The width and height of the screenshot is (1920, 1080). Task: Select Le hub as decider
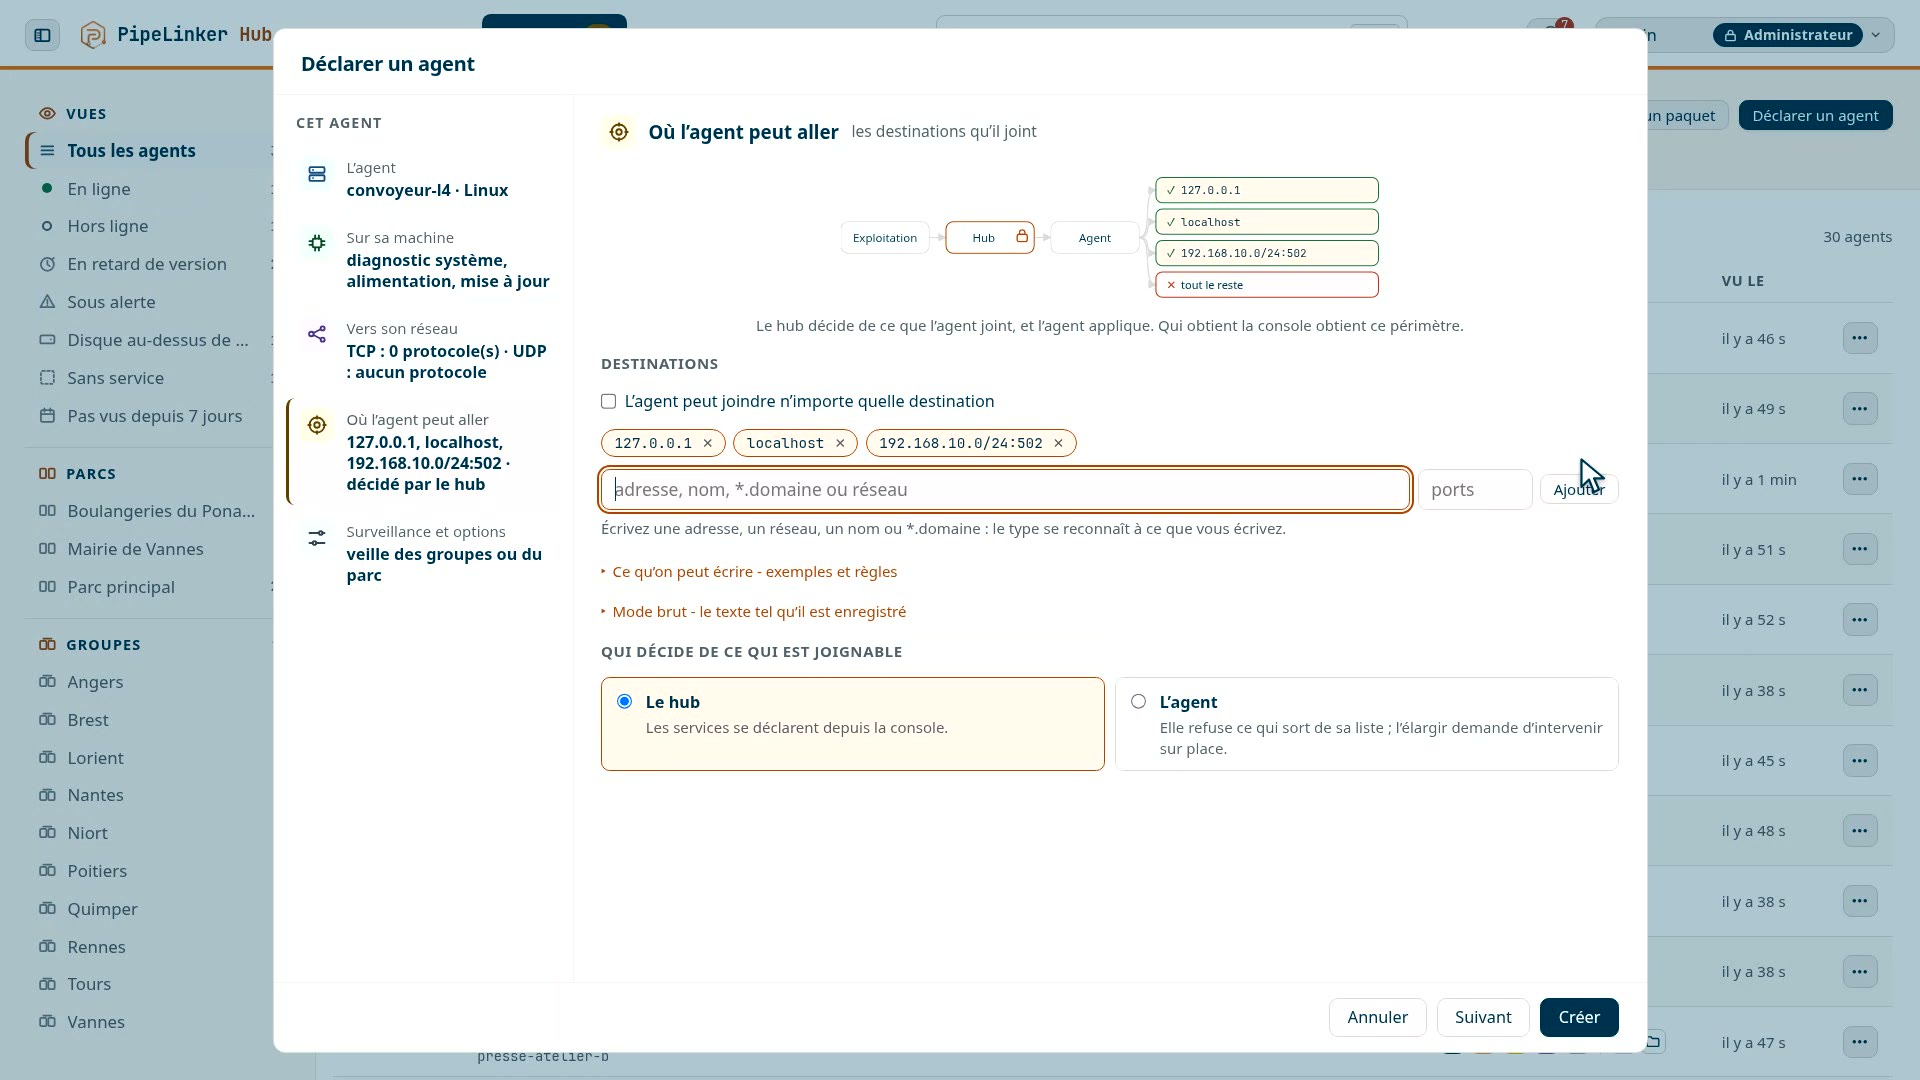tap(852, 724)
